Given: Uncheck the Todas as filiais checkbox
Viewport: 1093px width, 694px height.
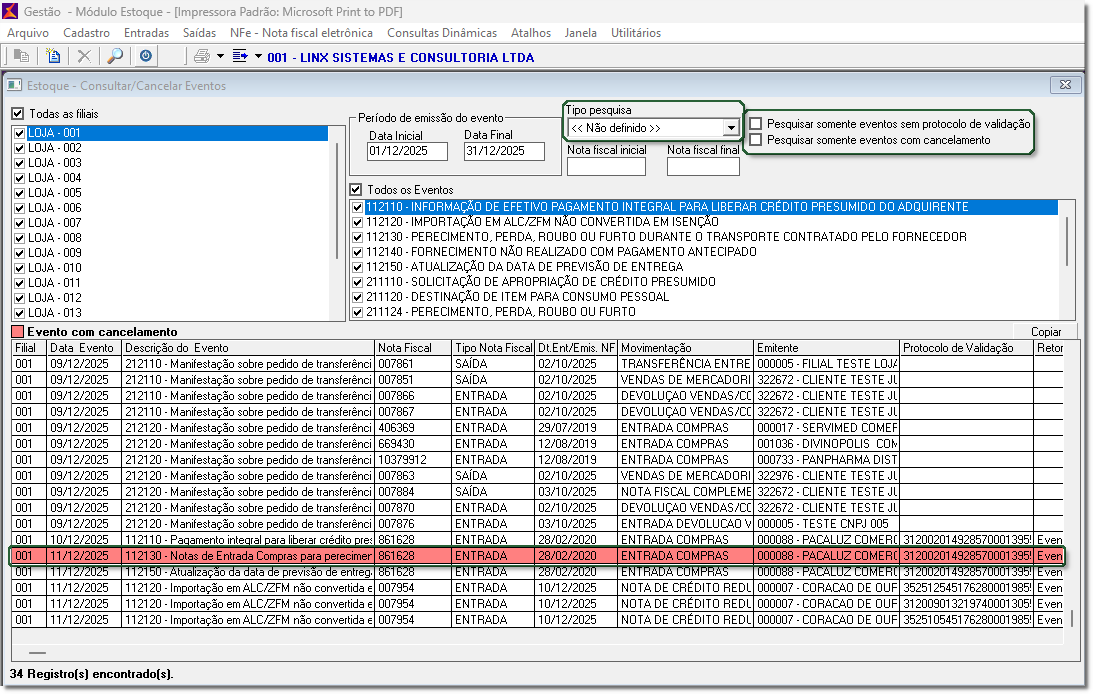Looking at the screenshot, I should point(17,114).
